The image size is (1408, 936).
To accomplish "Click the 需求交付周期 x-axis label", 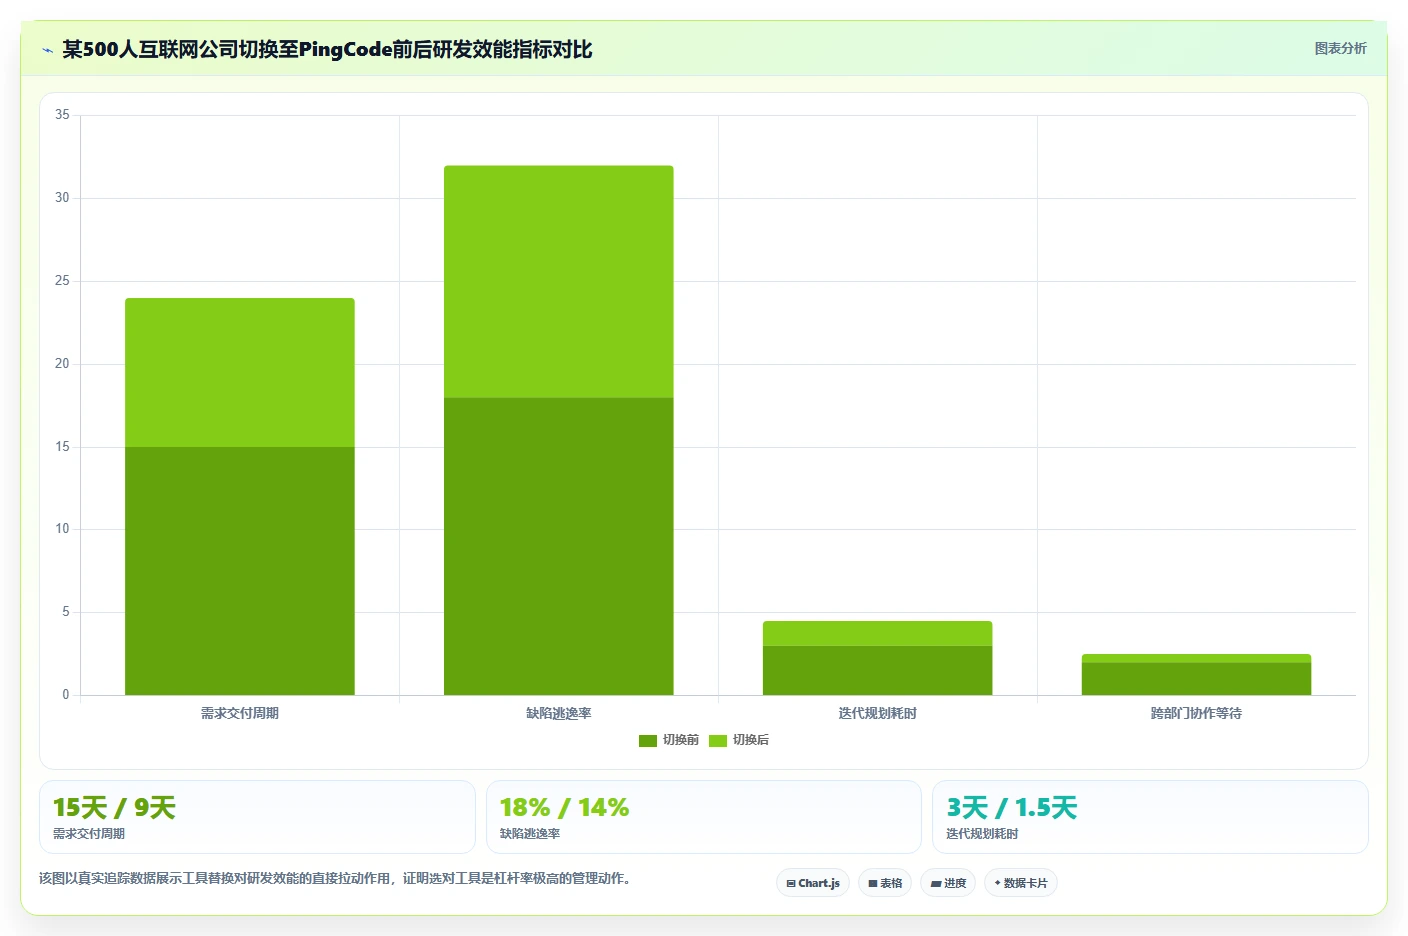I will point(240,713).
